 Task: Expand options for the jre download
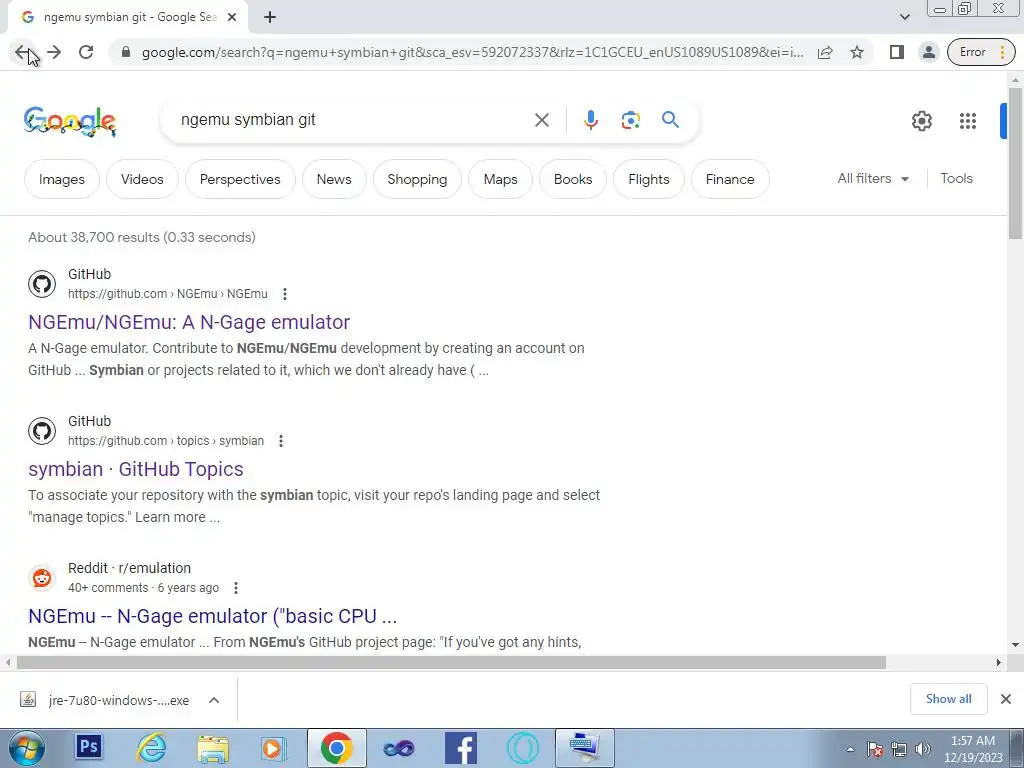coord(214,700)
